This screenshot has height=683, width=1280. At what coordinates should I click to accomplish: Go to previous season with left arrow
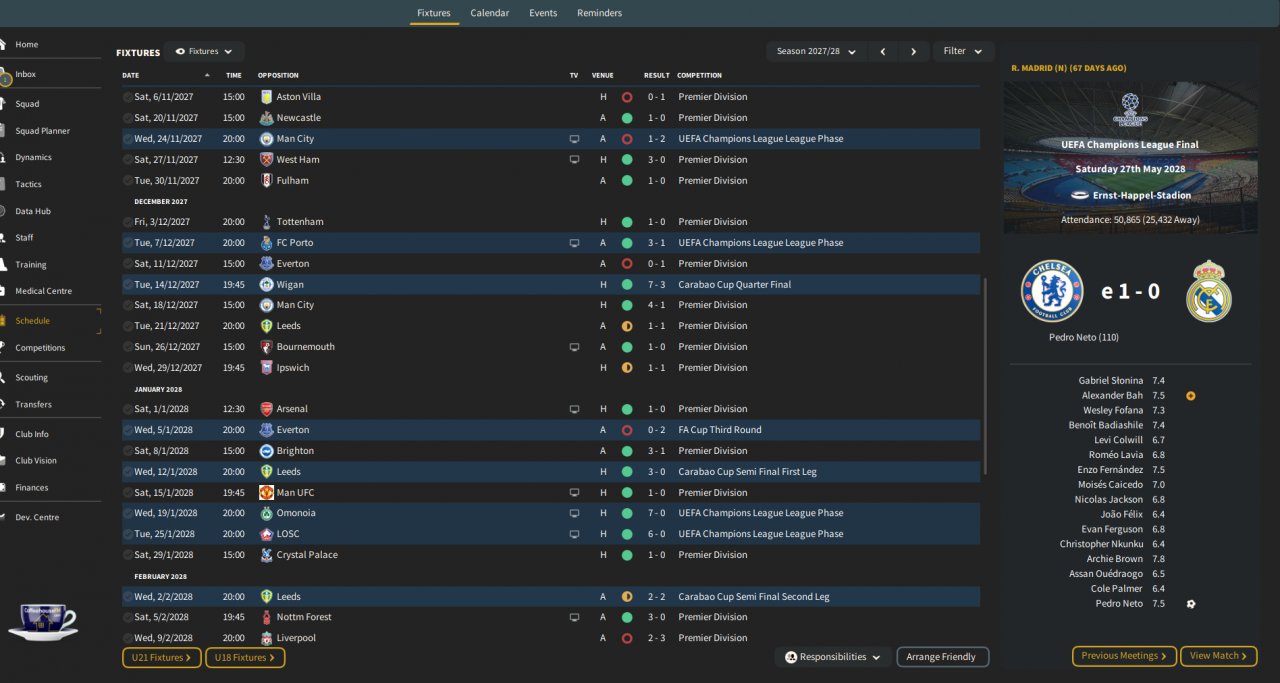(883, 51)
